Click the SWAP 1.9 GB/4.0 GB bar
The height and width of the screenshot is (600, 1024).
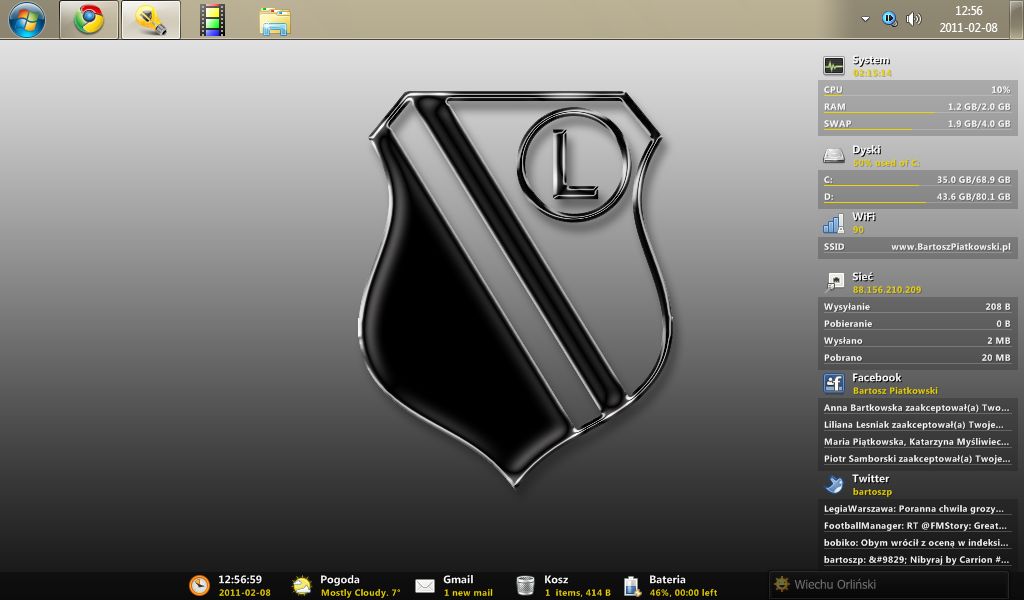(x=917, y=123)
